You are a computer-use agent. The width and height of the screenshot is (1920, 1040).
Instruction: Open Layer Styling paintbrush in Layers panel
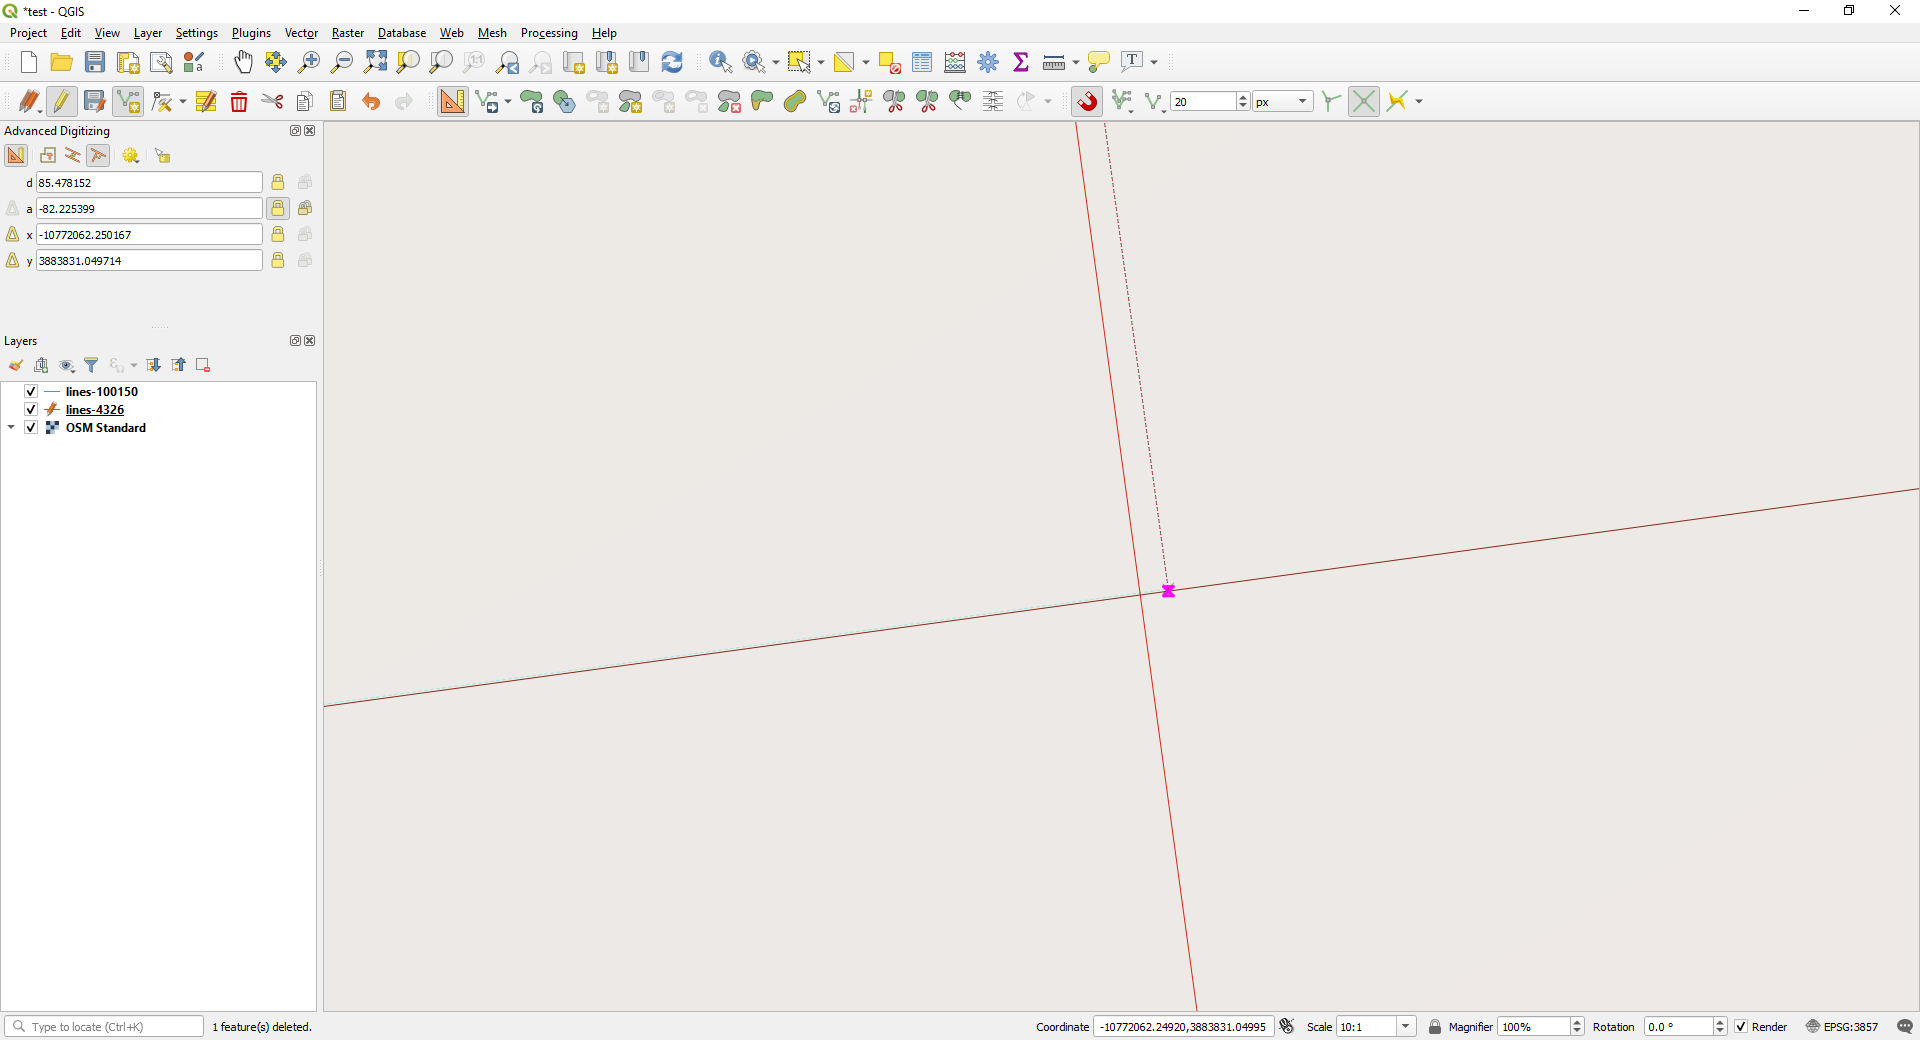point(16,365)
